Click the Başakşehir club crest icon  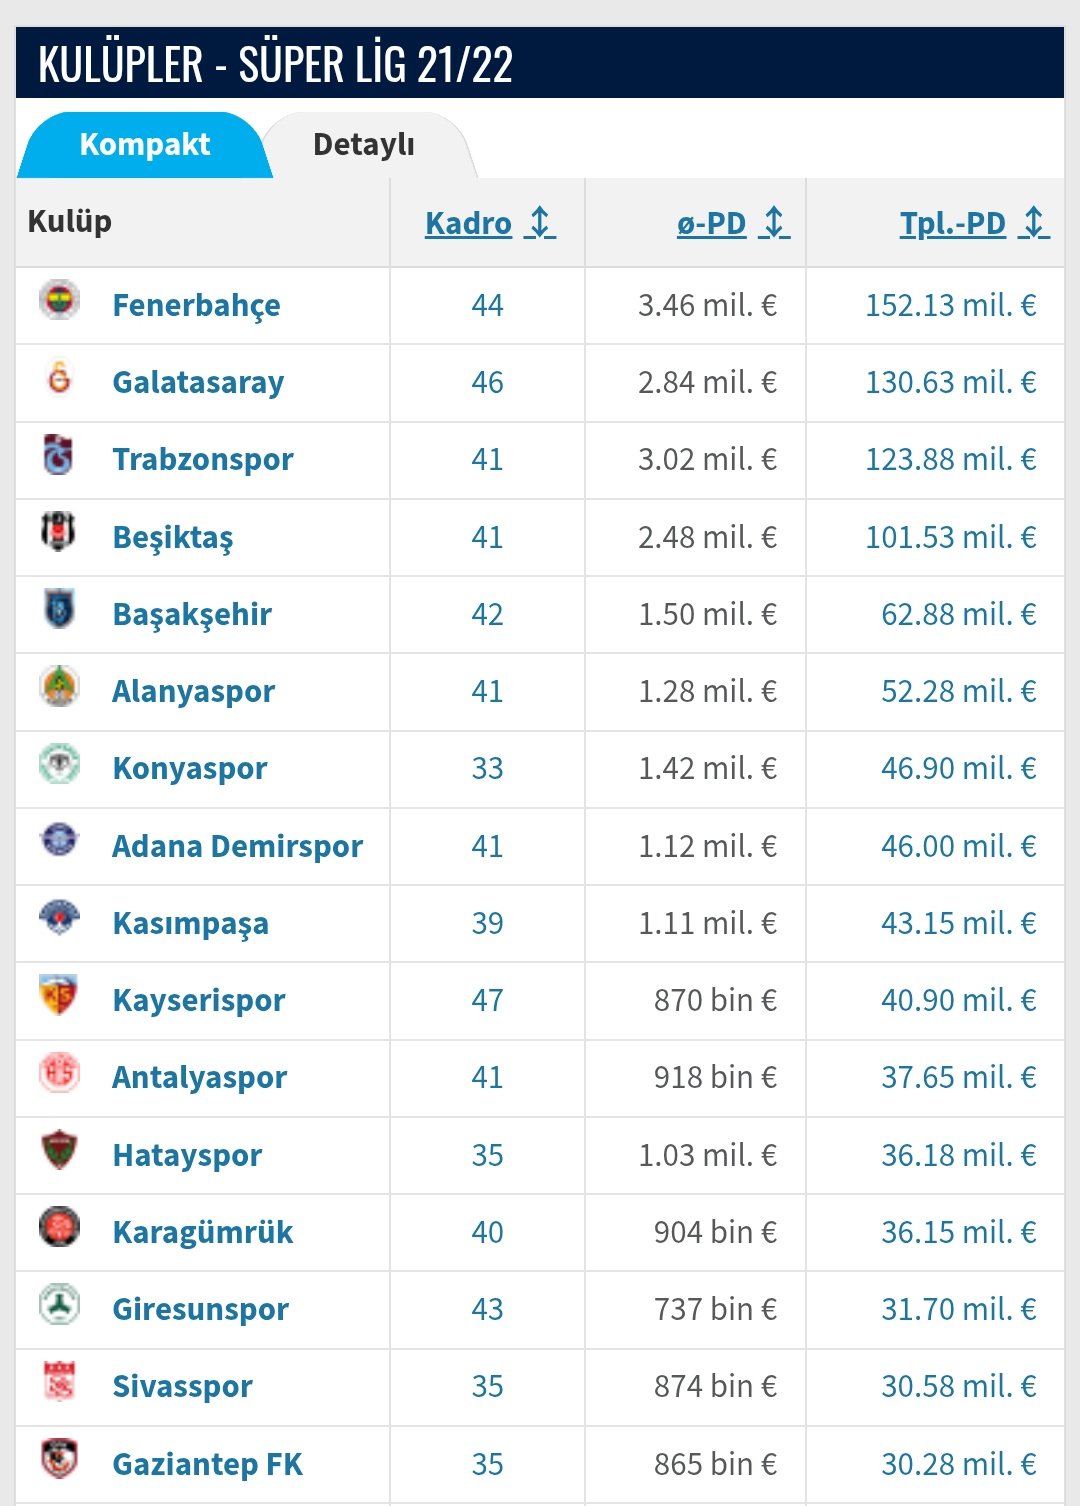(59, 609)
